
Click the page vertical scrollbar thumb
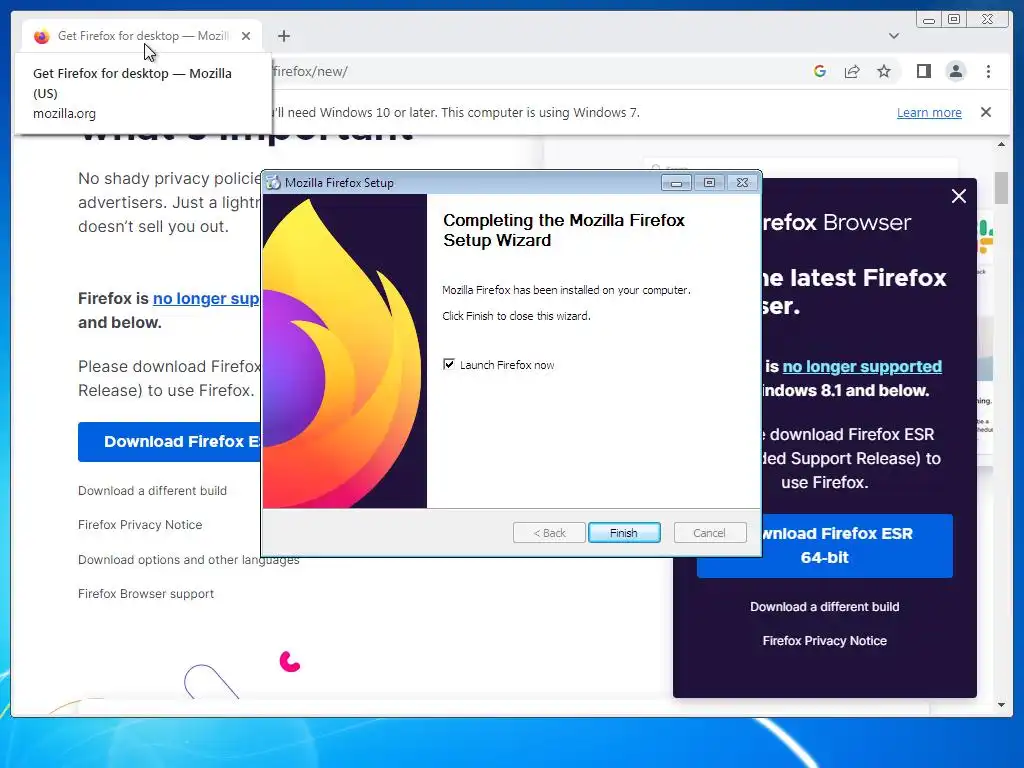(1001, 187)
